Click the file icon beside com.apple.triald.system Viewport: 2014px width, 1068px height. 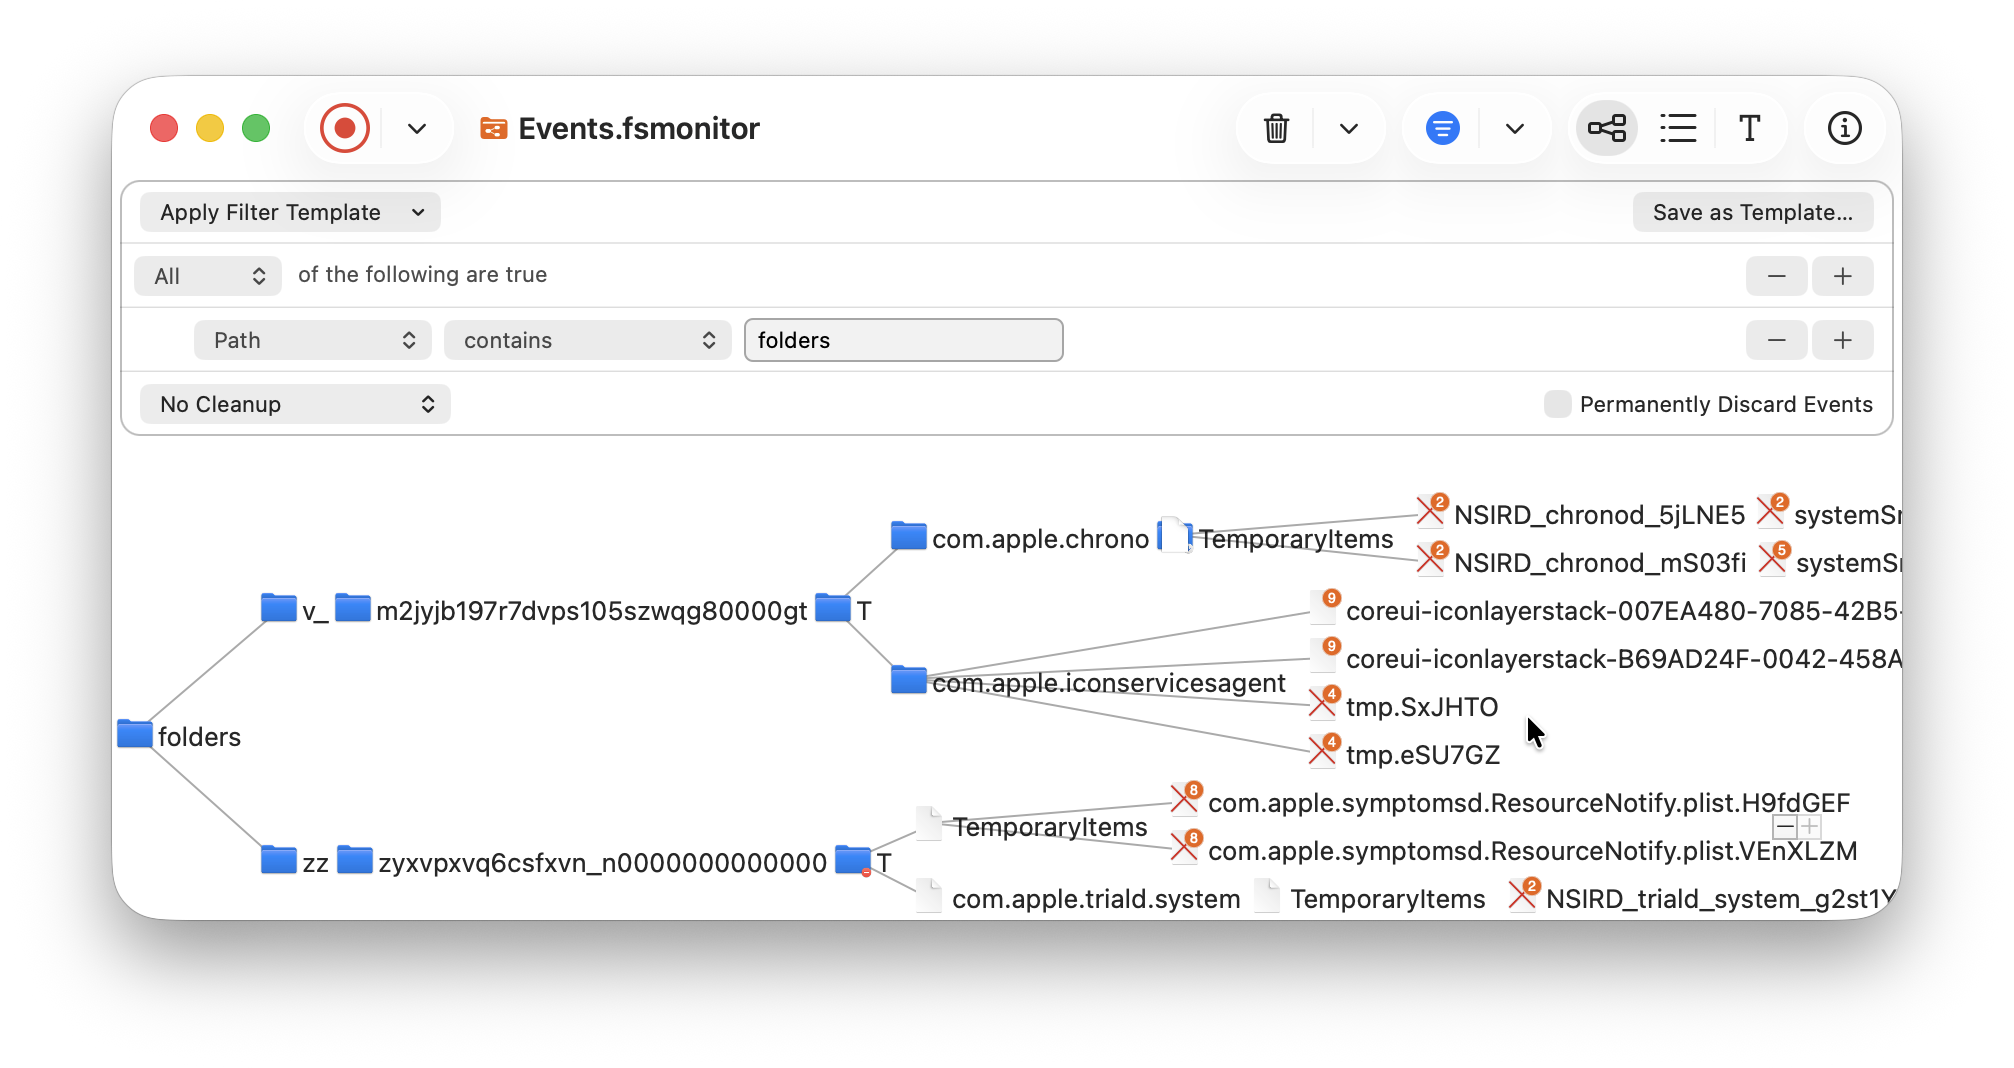pyautogui.click(x=928, y=896)
